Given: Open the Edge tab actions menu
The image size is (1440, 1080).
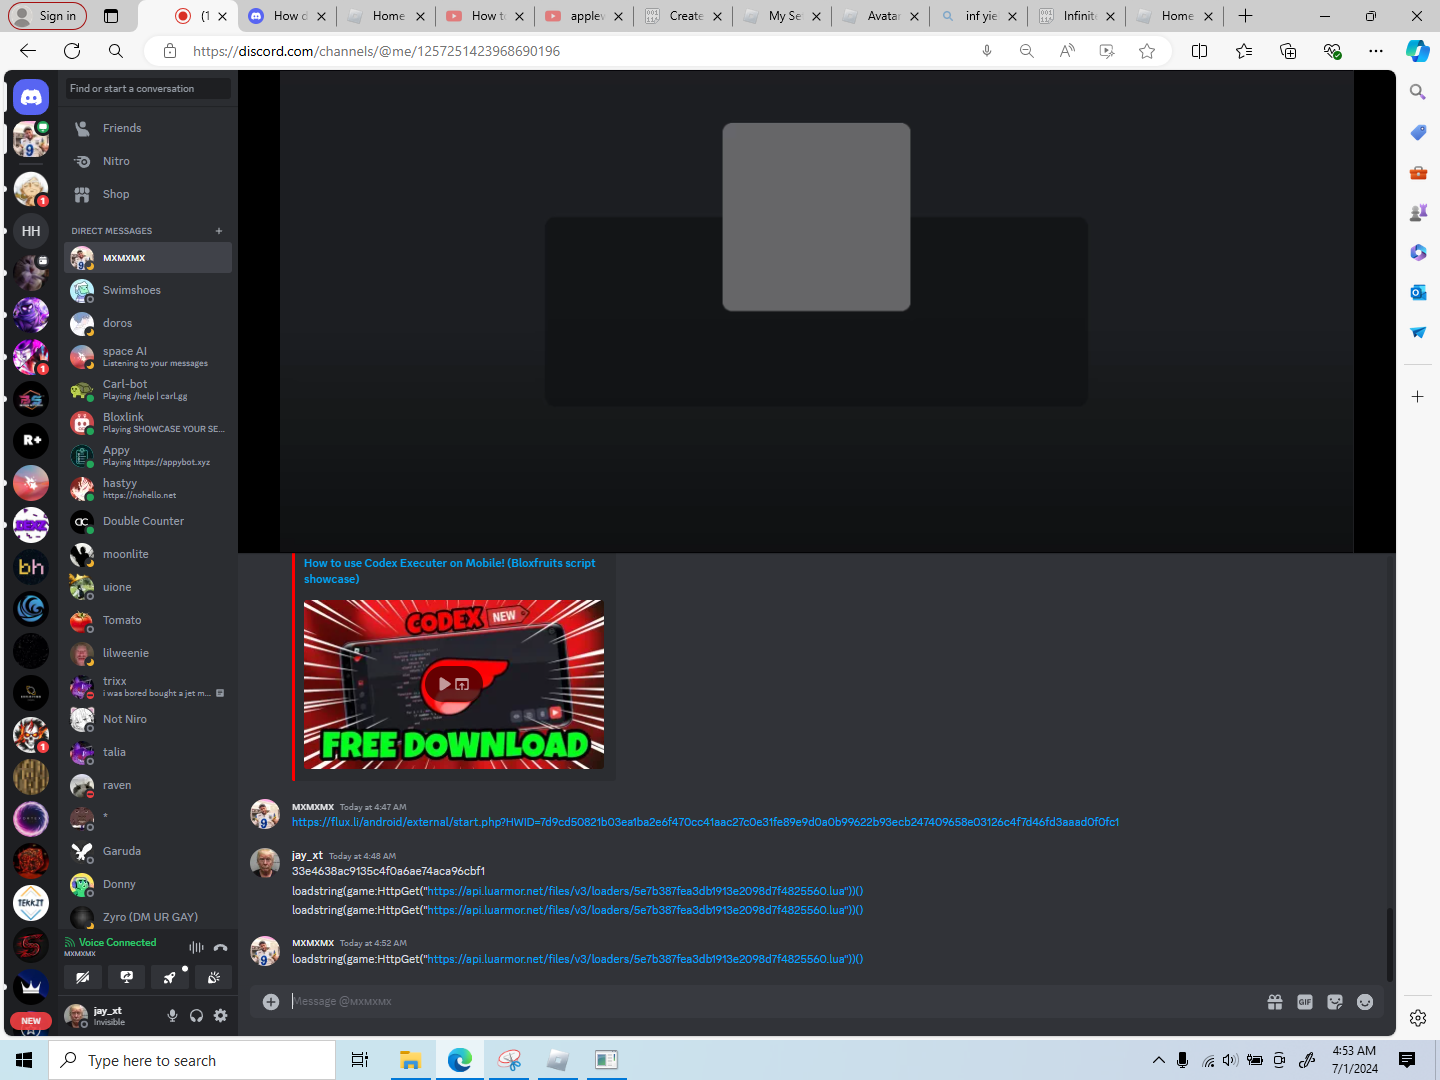Looking at the screenshot, I should point(111,16).
